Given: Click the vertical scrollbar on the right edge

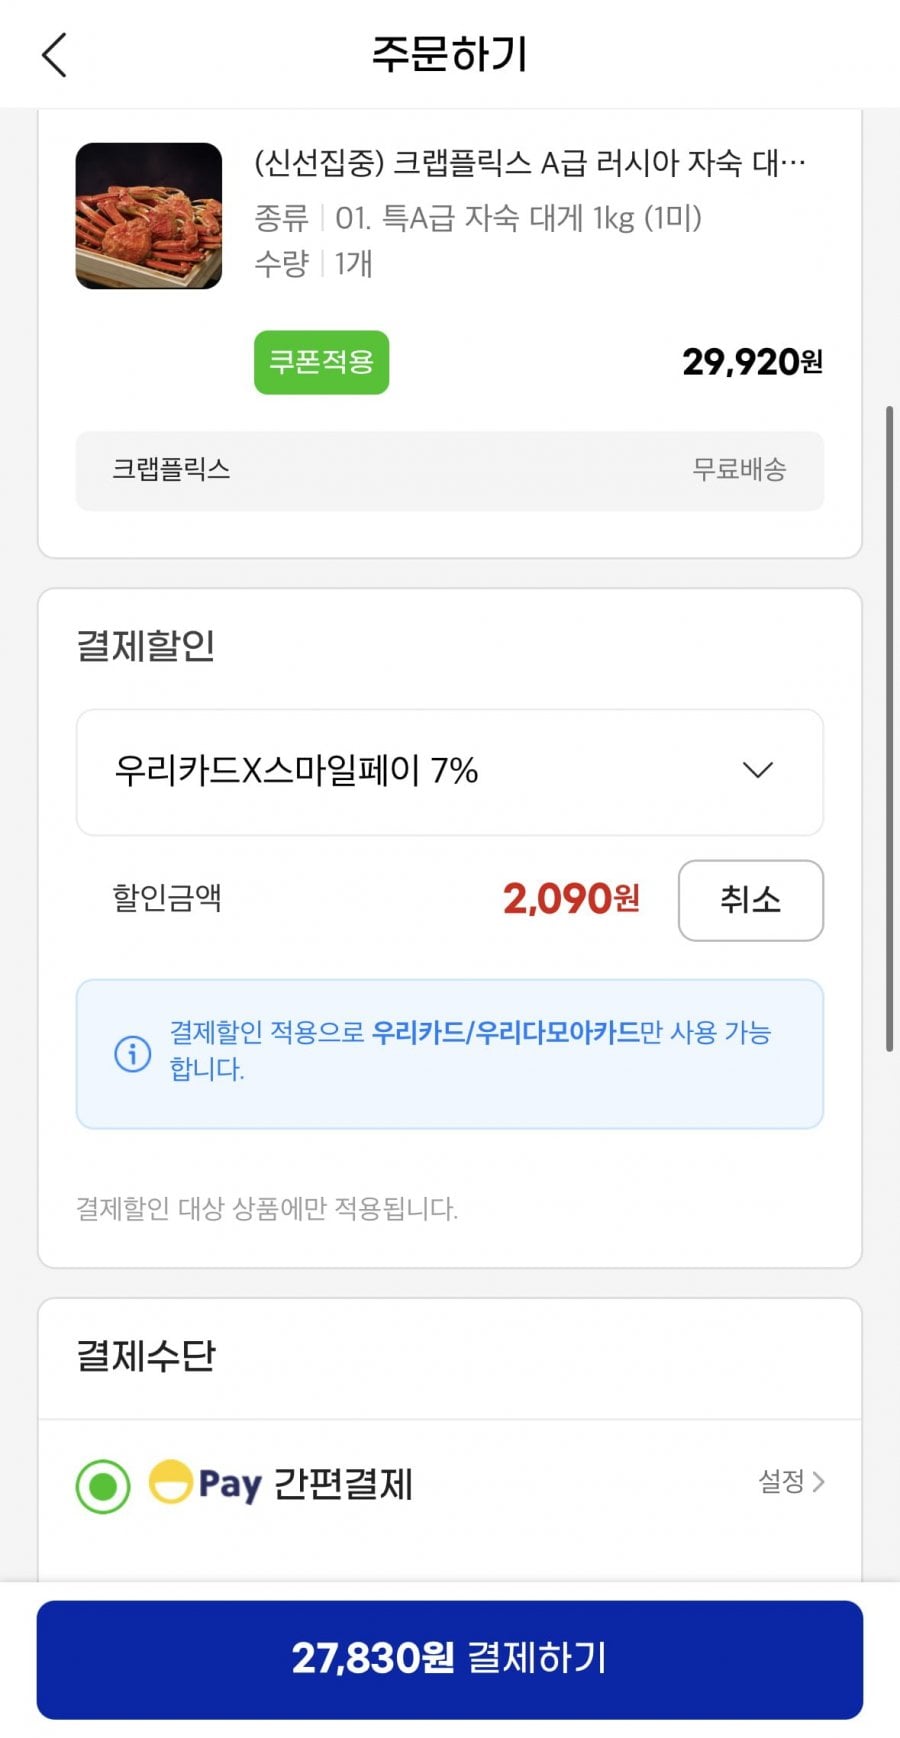Looking at the screenshot, I should click(889, 728).
